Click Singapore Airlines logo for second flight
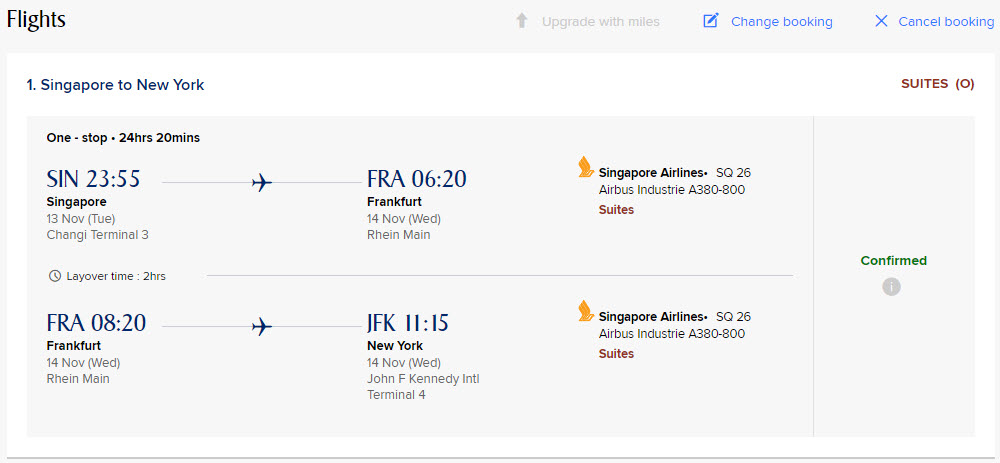This screenshot has width=1000, height=463. (x=586, y=311)
